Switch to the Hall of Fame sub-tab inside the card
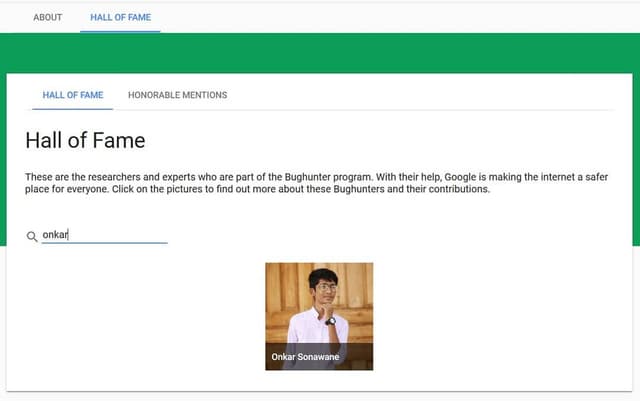The image size is (640, 401). (x=73, y=95)
